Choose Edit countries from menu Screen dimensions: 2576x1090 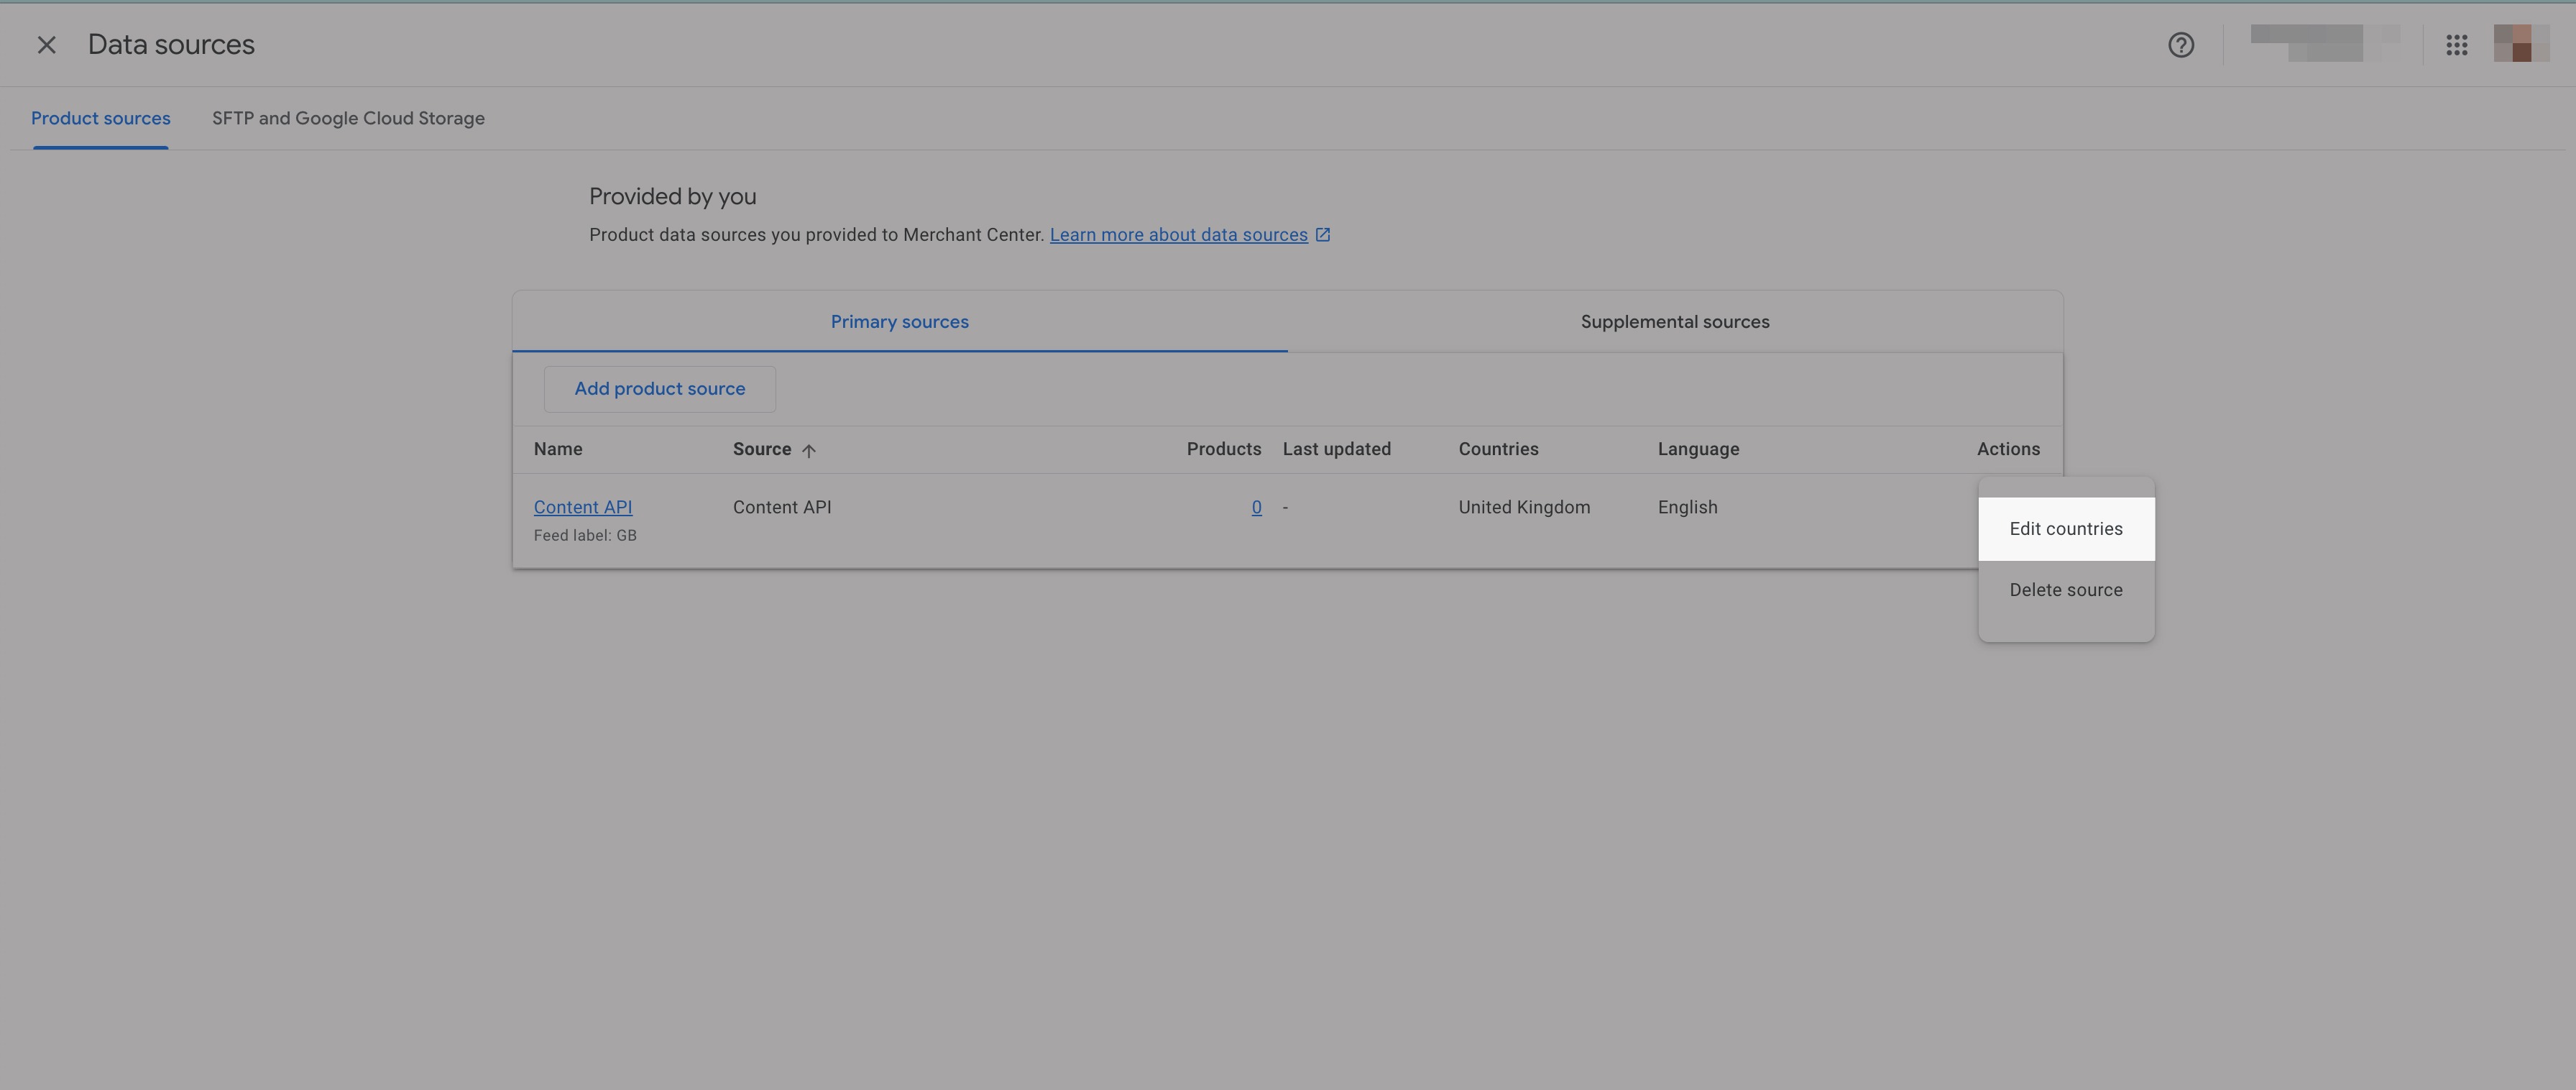pyautogui.click(x=2066, y=529)
